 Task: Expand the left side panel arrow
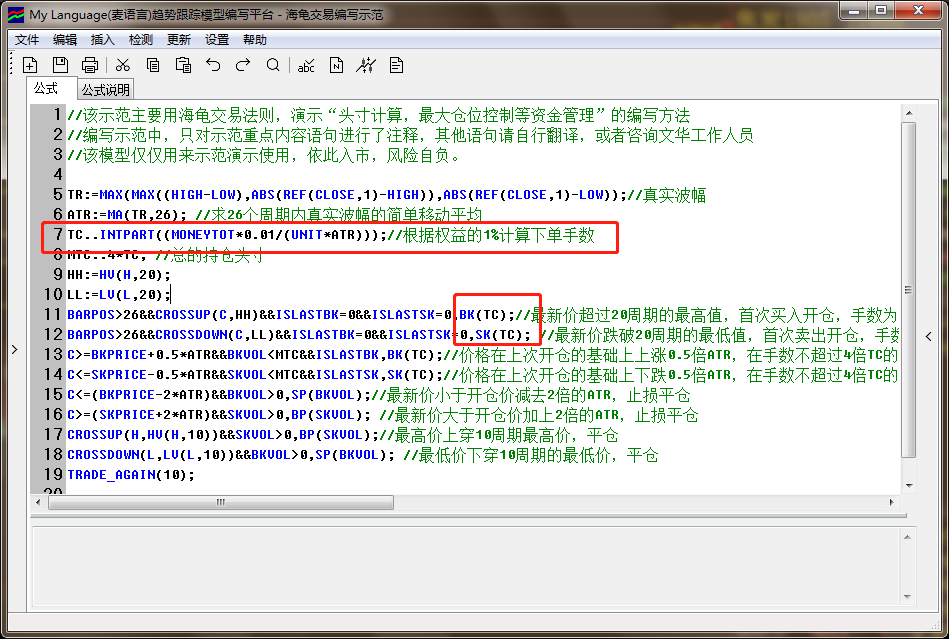pos(15,349)
